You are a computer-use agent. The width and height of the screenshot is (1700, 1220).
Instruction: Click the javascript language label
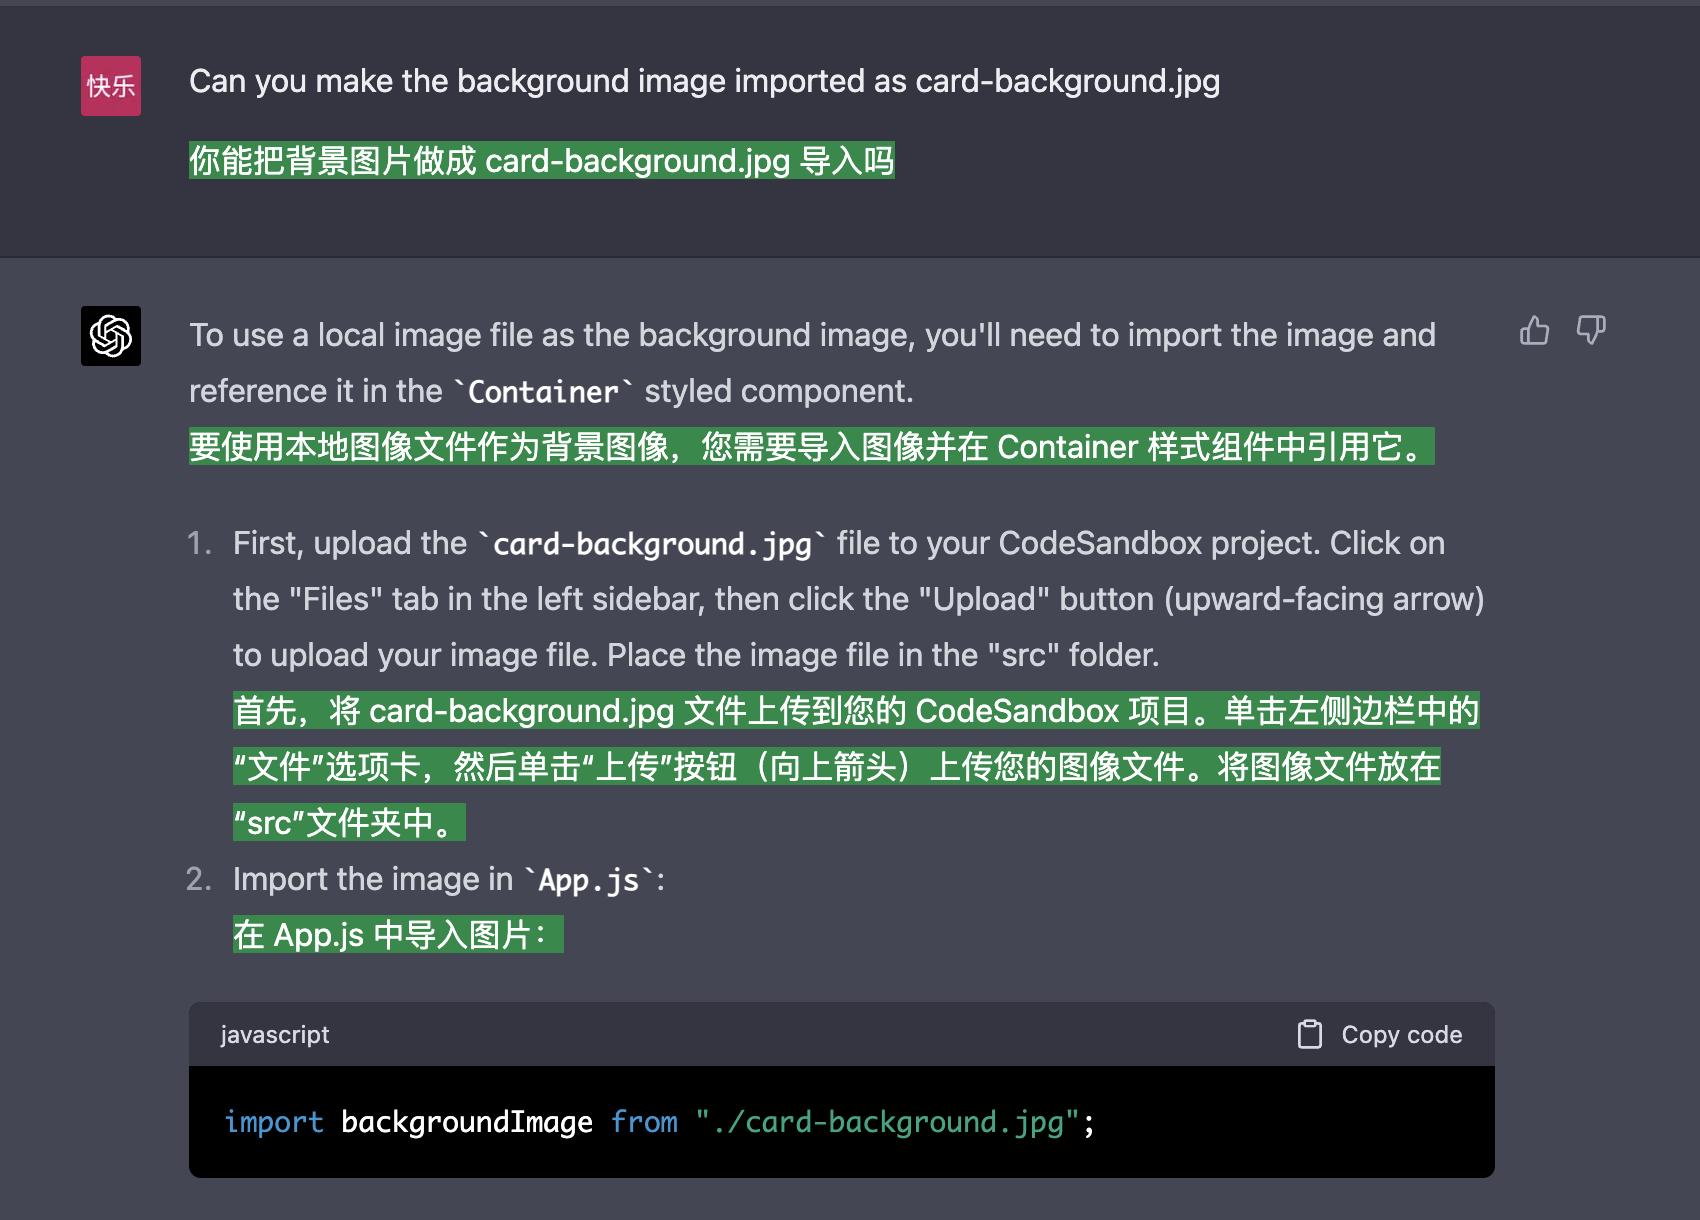click(x=274, y=1034)
